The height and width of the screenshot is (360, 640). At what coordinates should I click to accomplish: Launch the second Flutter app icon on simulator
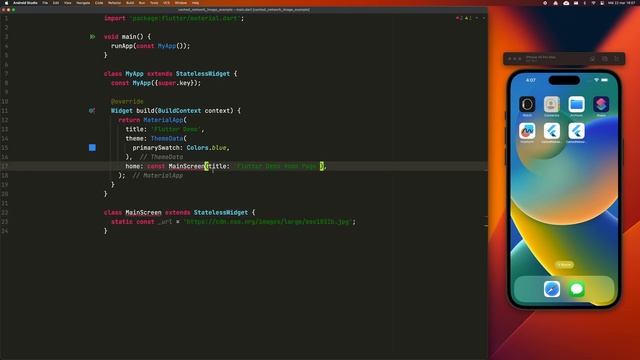(x=576, y=131)
